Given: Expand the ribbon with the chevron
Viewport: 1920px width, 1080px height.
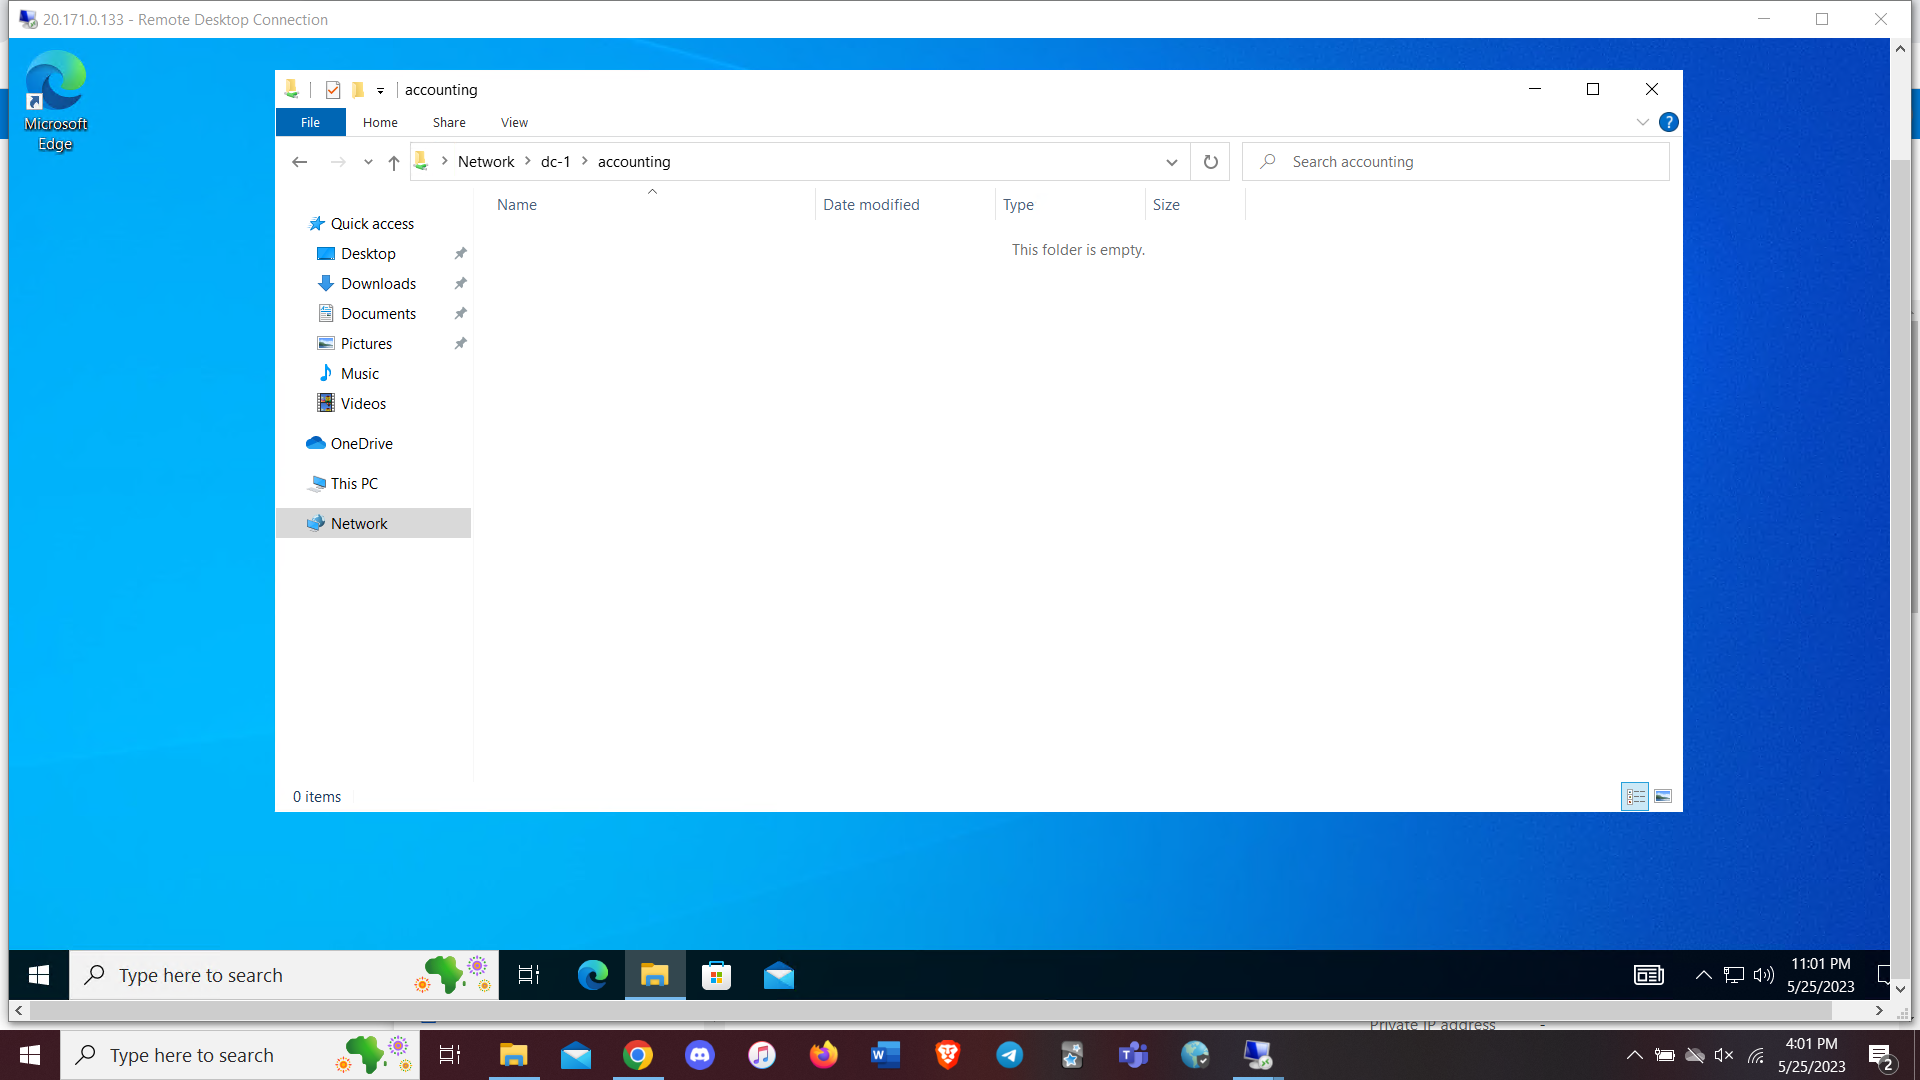Looking at the screenshot, I should [1642, 122].
